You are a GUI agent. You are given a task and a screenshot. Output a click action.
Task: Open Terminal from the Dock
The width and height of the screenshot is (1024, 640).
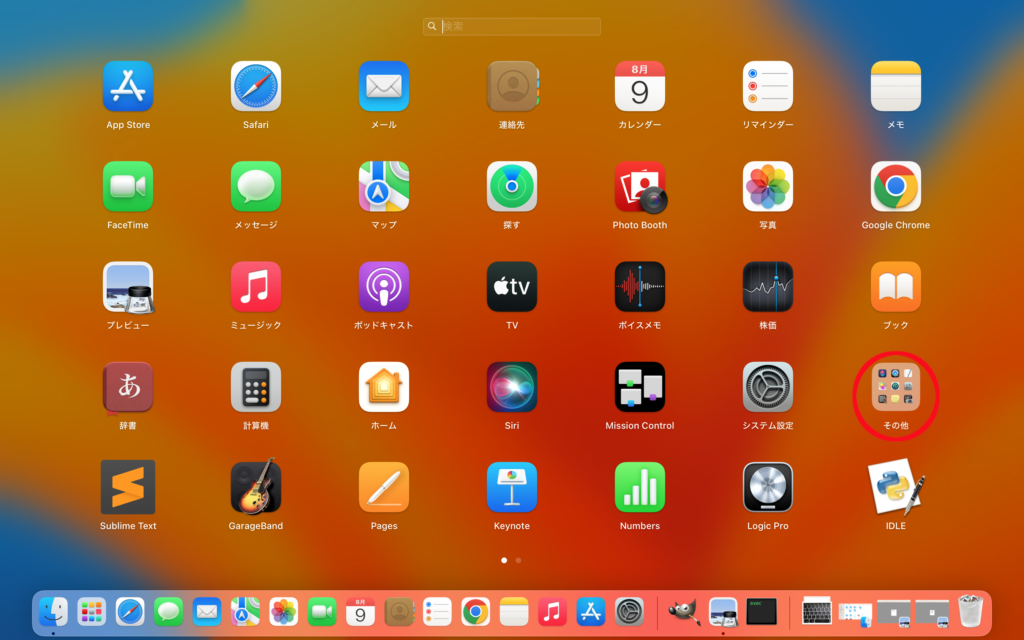pyautogui.click(x=761, y=612)
